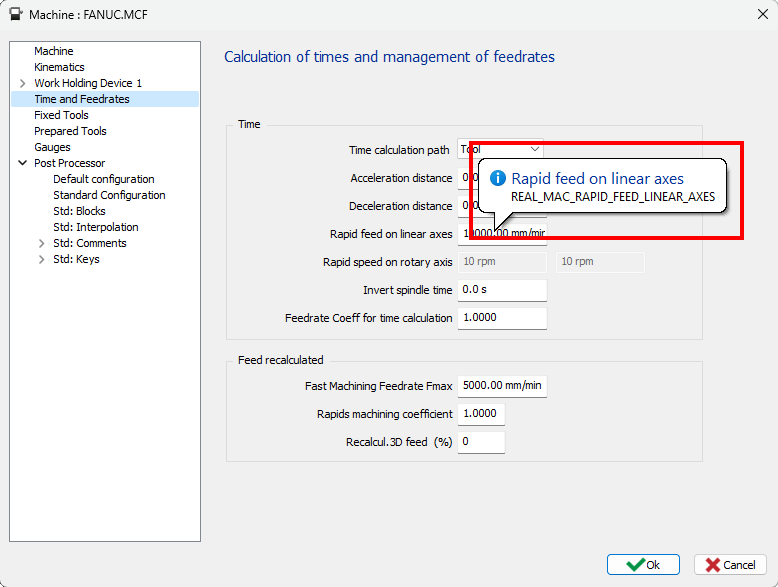
Task: Open the Kinematics settings page
Action: [59, 67]
